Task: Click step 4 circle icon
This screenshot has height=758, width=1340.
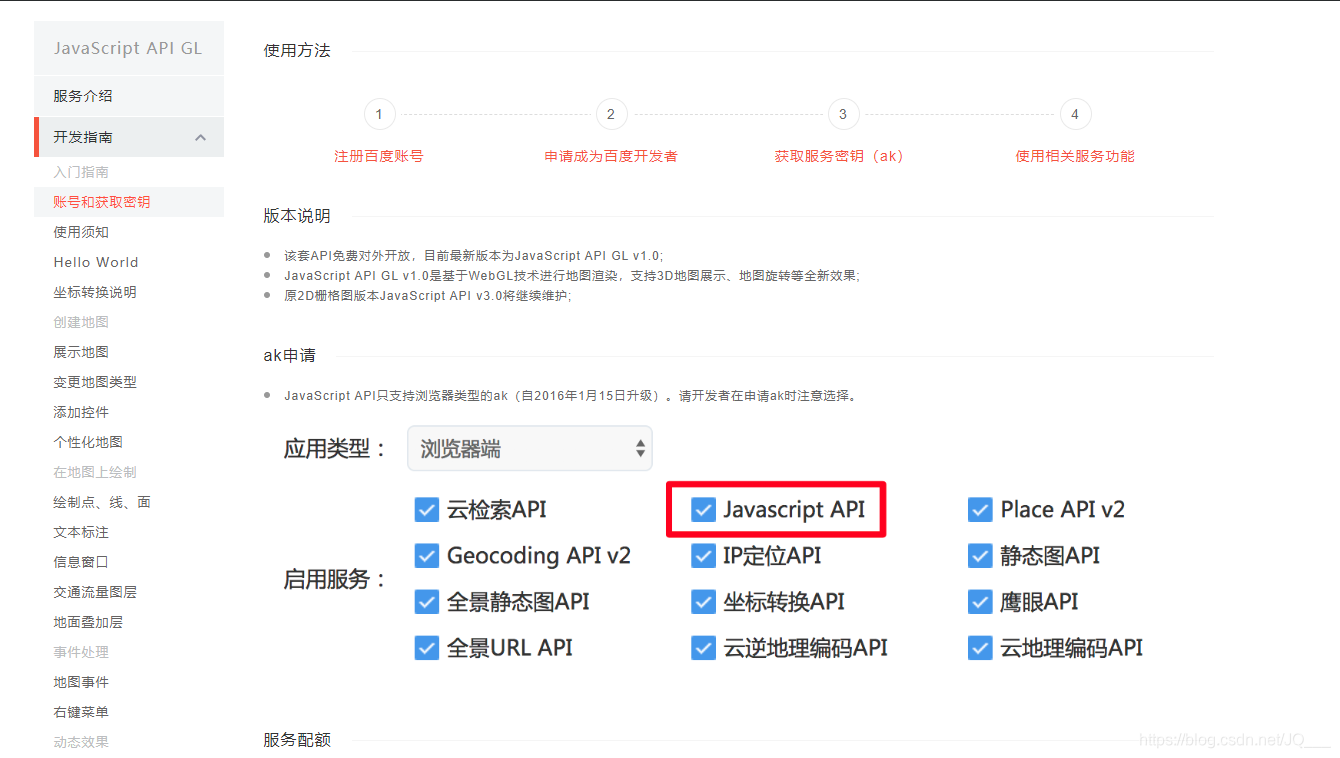Action: click(x=1075, y=114)
